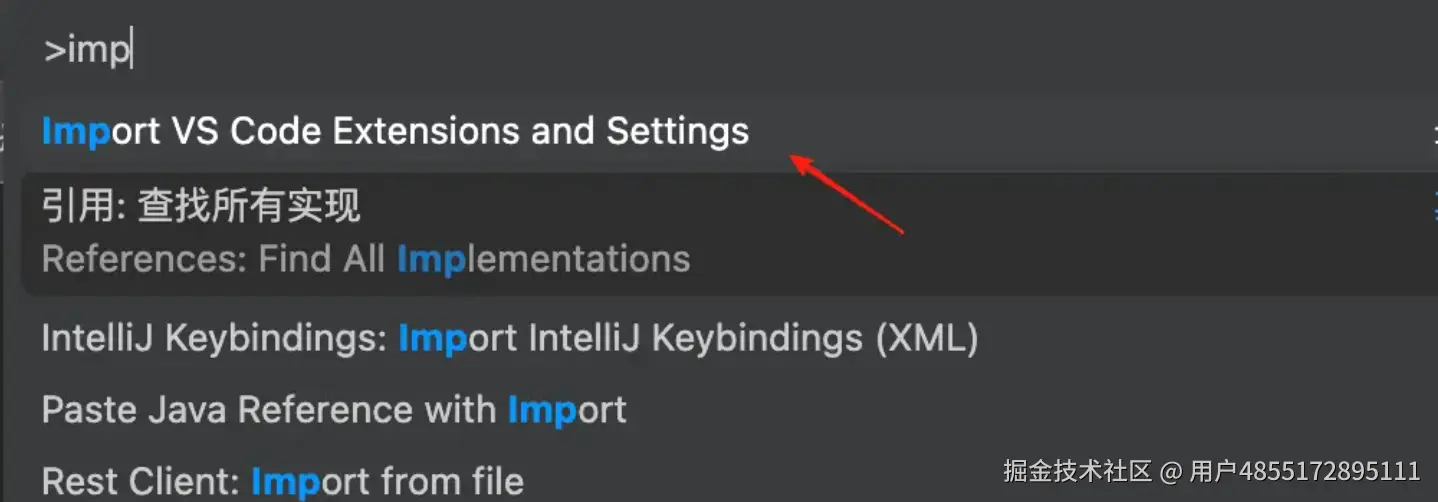1438x502 pixels.
Task: Click the Java reference paste command
Action: pyautogui.click(x=334, y=409)
